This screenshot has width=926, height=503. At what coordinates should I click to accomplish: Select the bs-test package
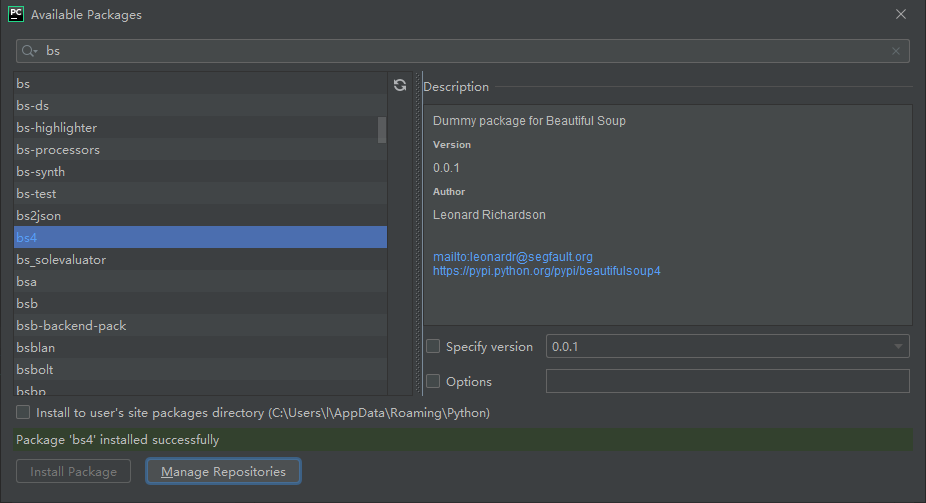pyautogui.click(x=200, y=194)
